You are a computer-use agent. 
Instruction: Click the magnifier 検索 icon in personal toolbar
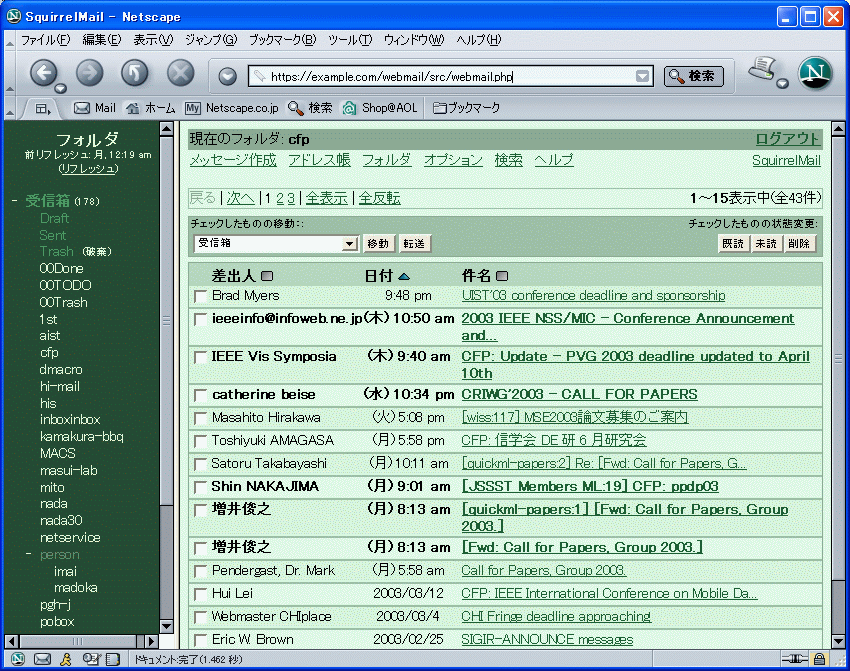point(295,108)
